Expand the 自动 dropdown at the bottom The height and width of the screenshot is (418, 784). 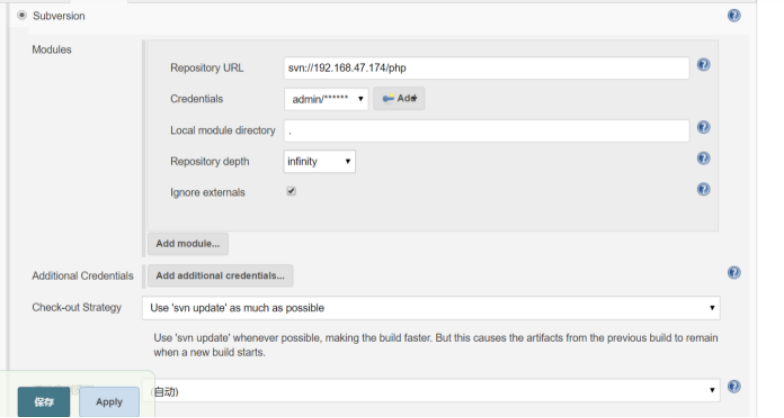432,390
